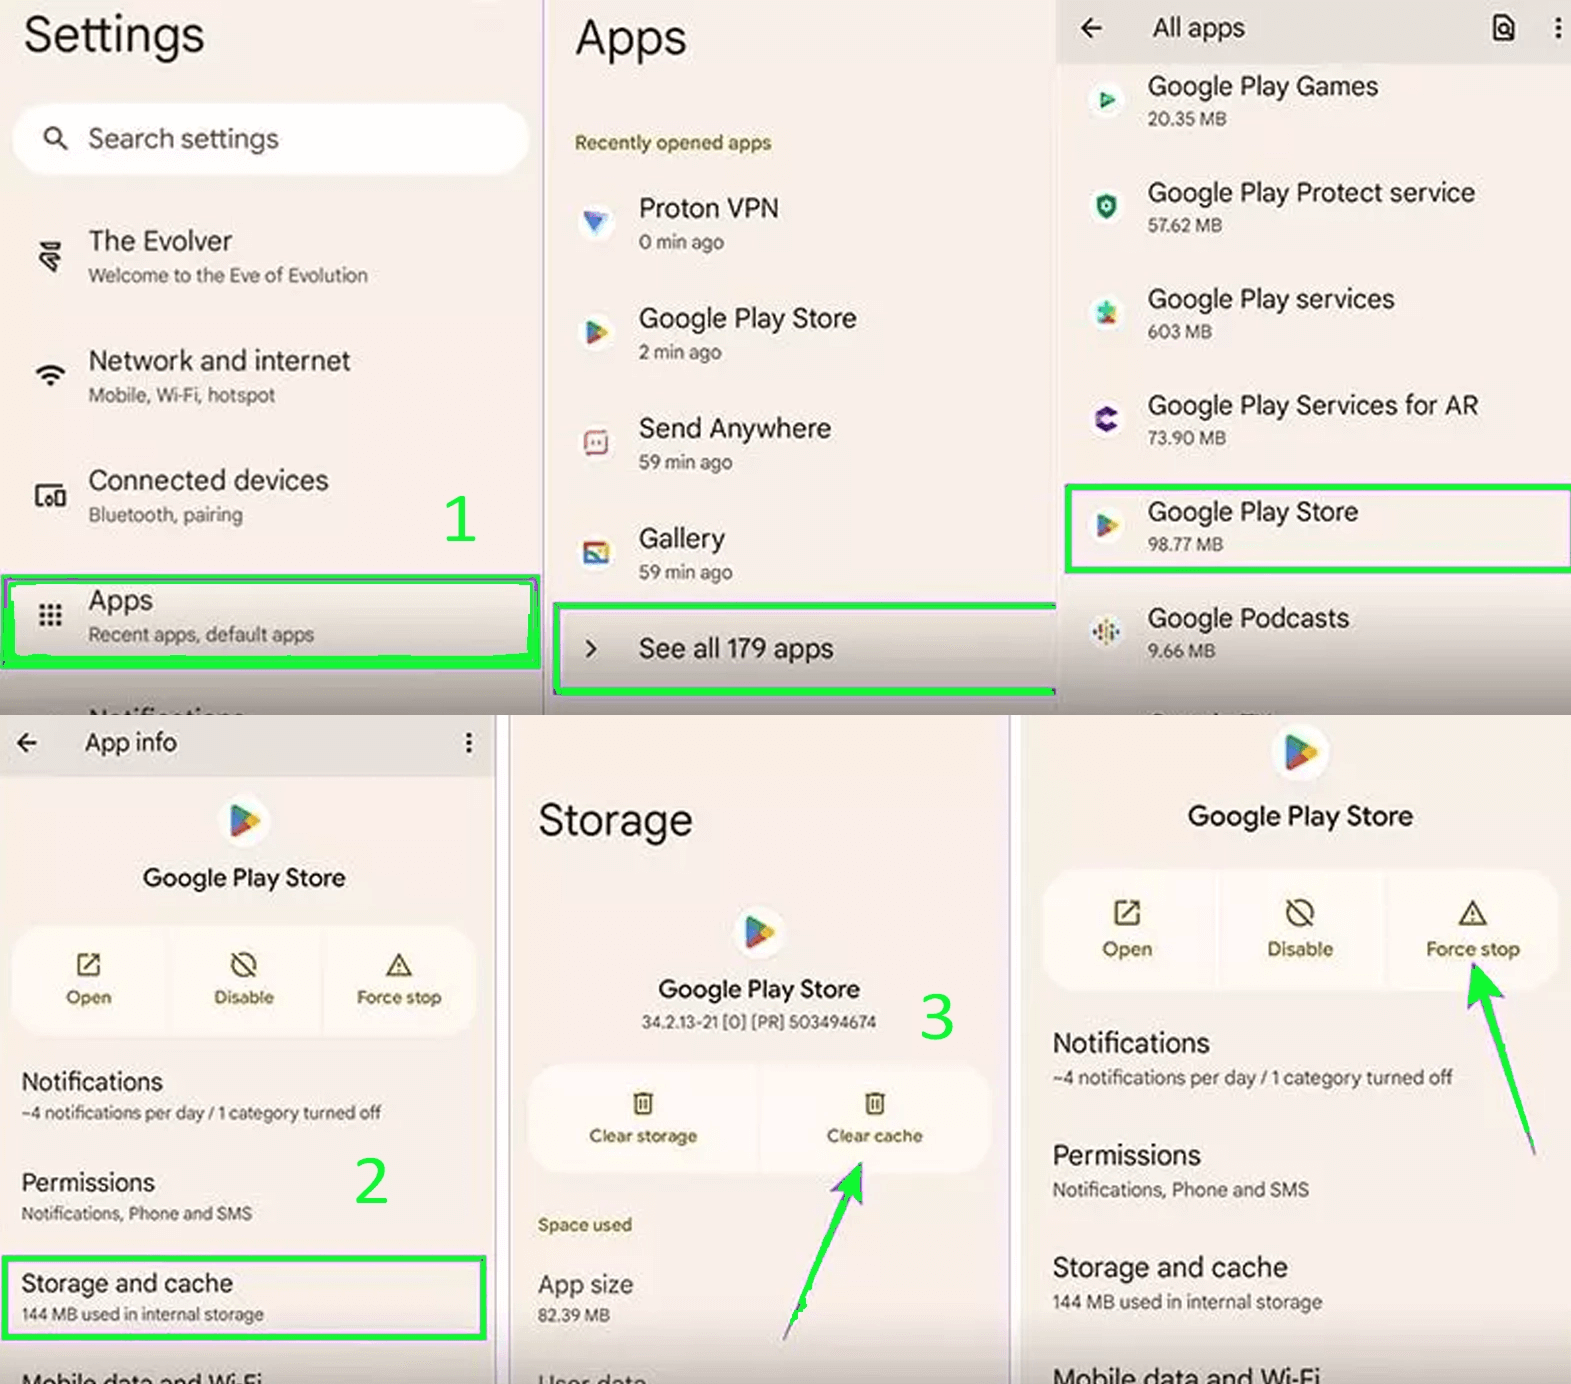Go back from the App info screen
1571x1384 pixels.
(x=27, y=743)
